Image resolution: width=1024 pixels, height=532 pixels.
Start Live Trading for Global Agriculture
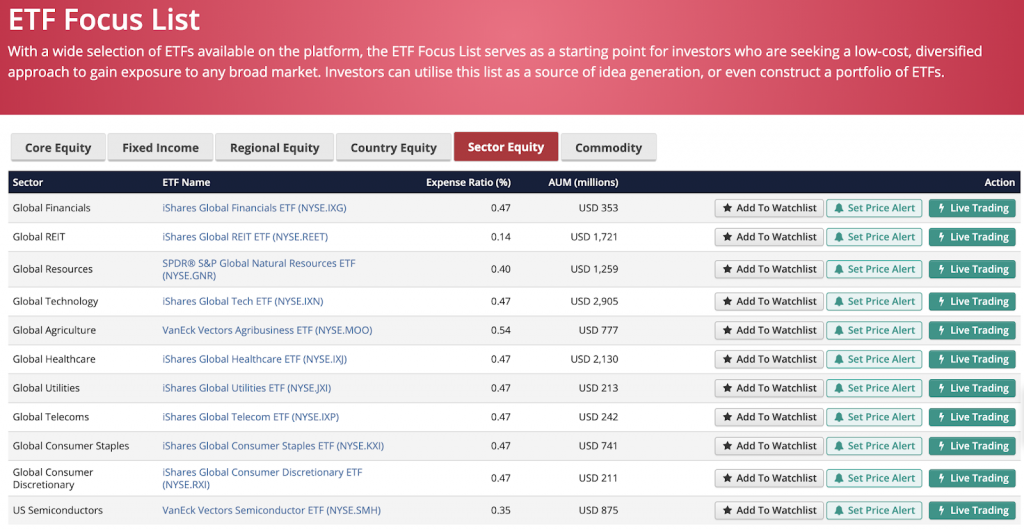tap(973, 330)
